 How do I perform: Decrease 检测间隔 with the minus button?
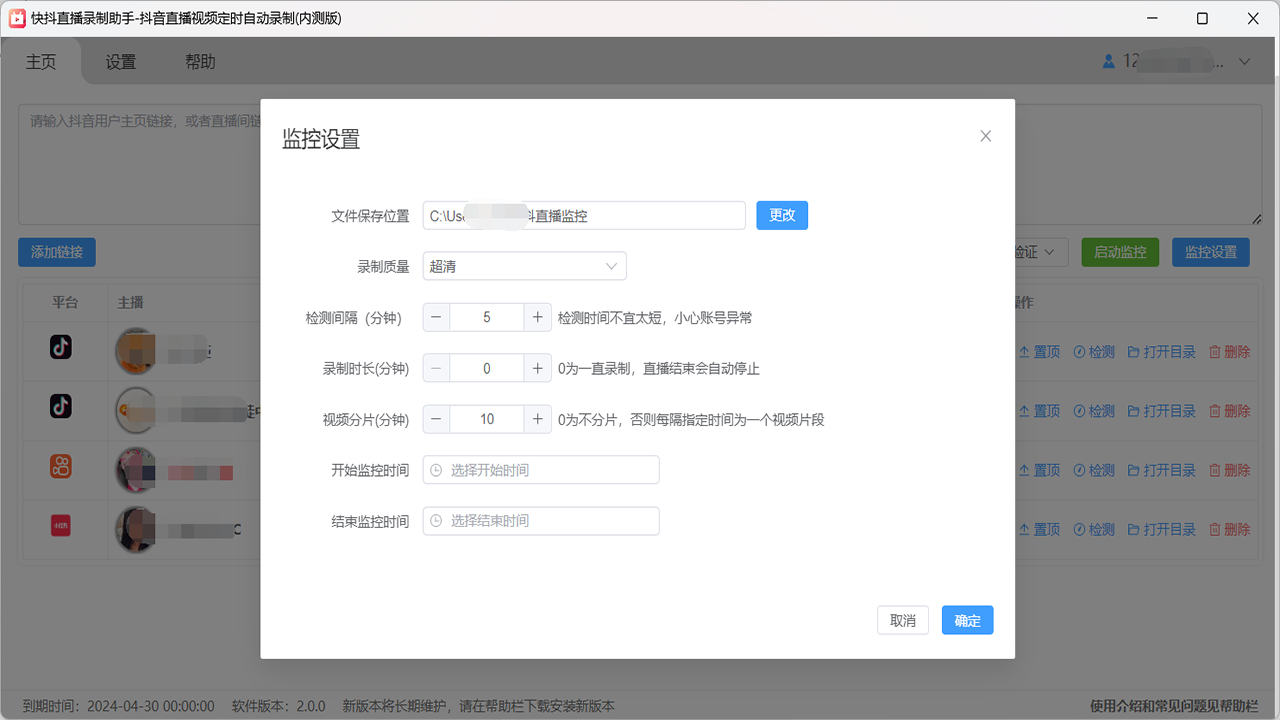[437, 317]
